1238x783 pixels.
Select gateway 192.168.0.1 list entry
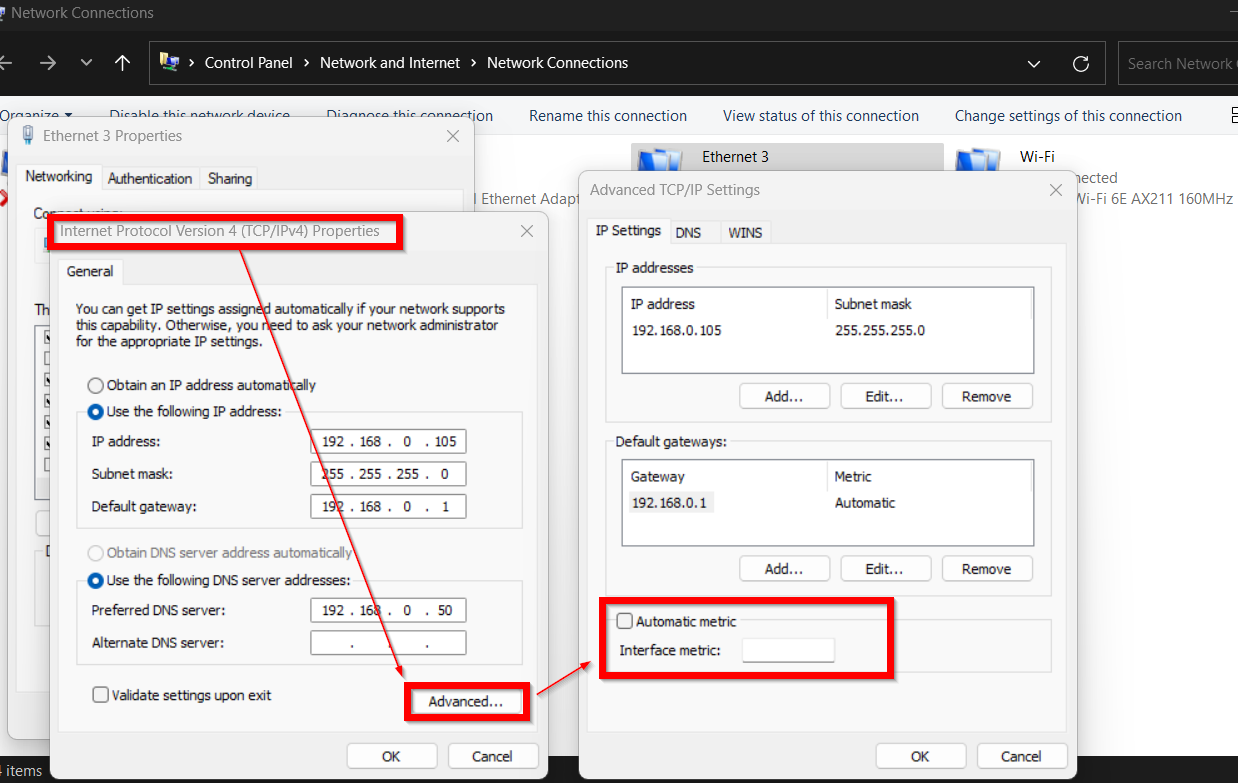point(669,503)
